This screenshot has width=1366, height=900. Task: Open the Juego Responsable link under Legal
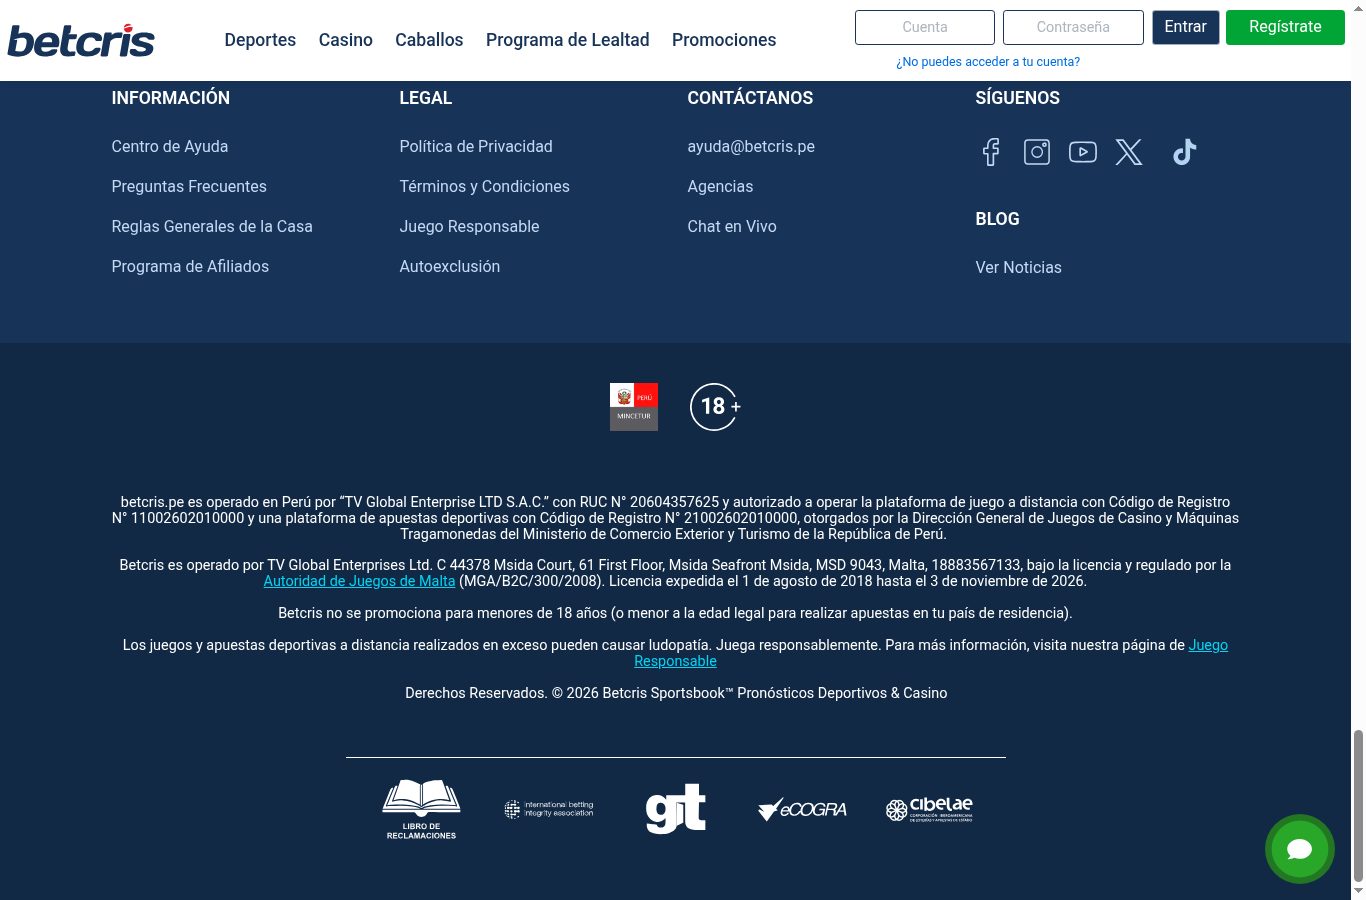tap(470, 226)
